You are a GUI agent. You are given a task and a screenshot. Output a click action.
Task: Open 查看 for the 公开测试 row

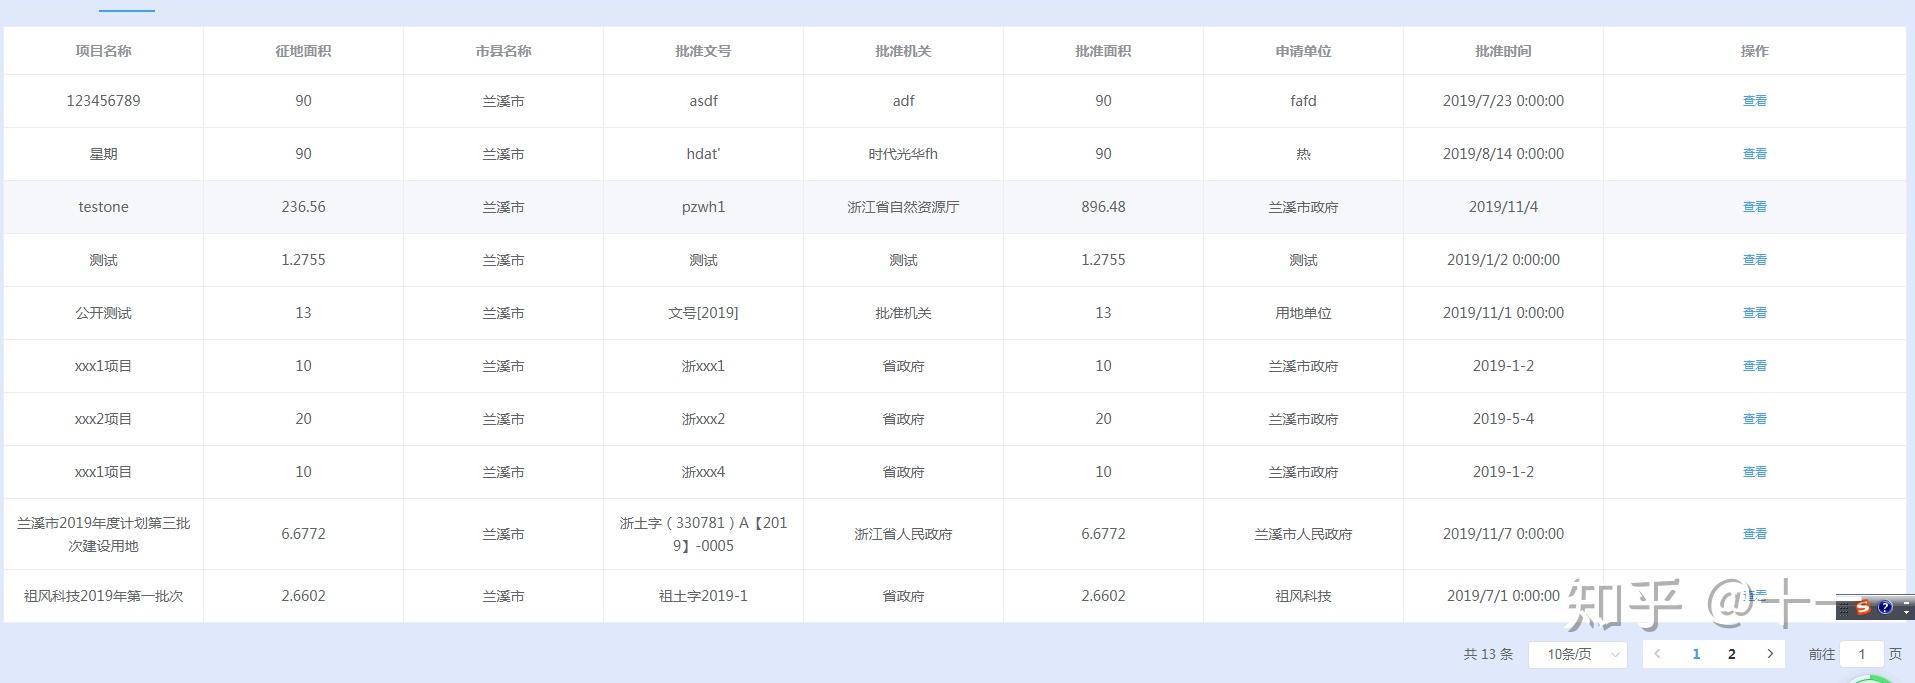pyautogui.click(x=1755, y=313)
